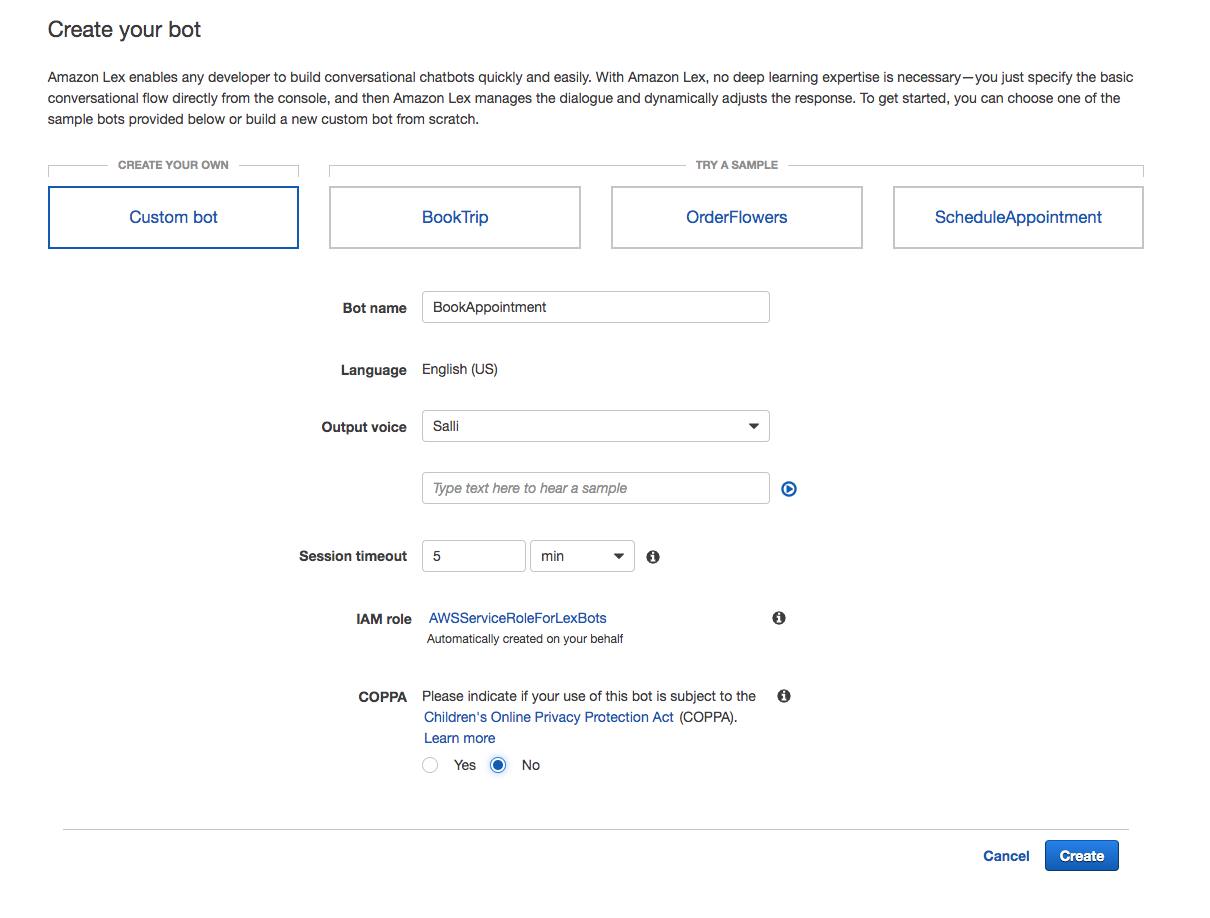Show info about the IAM role
1210x918 pixels.
pos(779,618)
